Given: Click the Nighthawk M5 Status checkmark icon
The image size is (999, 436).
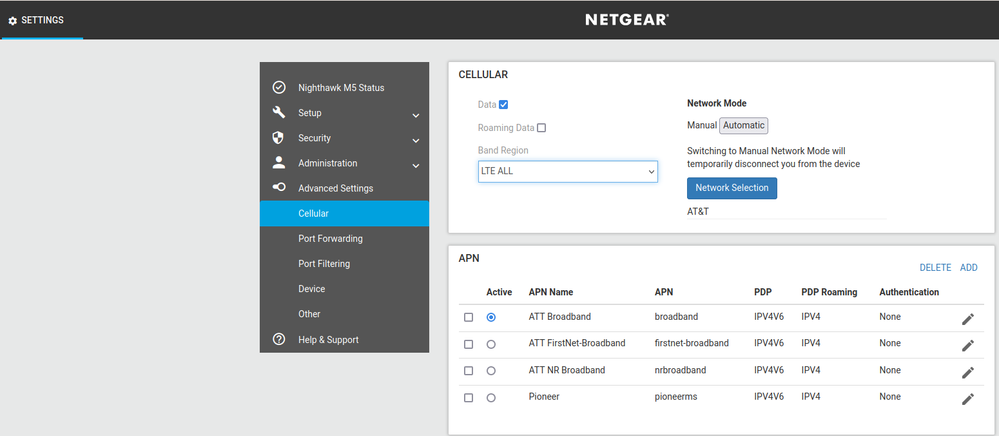Looking at the screenshot, I should 278,87.
